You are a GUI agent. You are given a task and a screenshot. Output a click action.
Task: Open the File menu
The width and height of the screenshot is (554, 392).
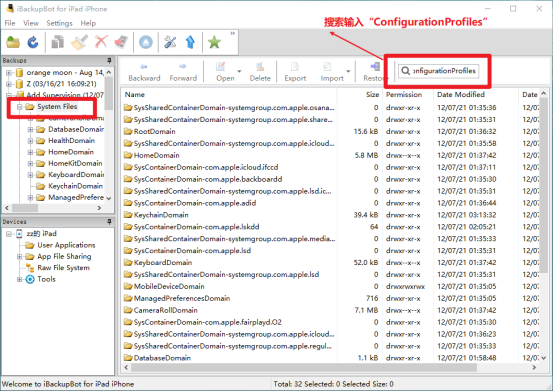(10, 23)
